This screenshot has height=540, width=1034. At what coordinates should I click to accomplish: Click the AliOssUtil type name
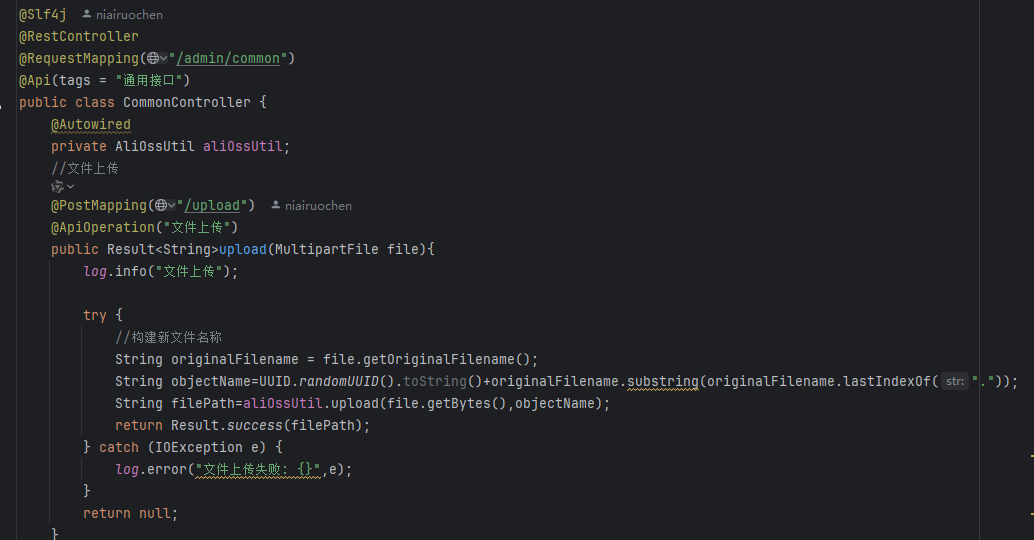tap(155, 146)
